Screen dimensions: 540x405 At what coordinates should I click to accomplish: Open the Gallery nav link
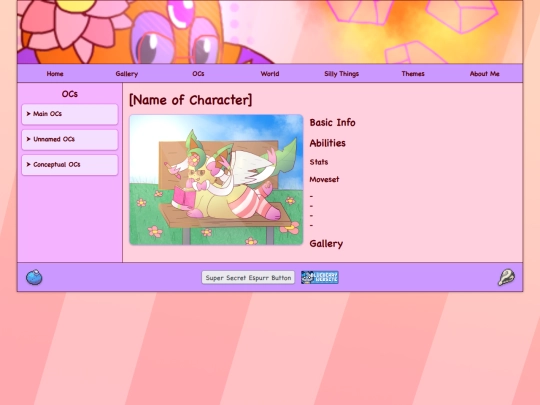[127, 74]
